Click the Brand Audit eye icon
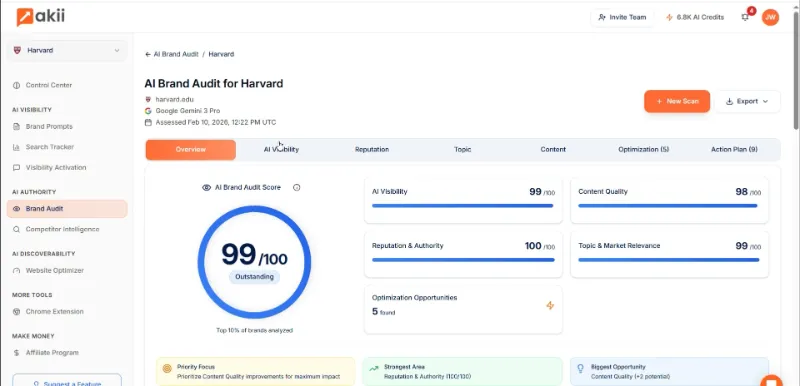The width and height of the screenshot is (800, 386). click(x=16, y=209)
